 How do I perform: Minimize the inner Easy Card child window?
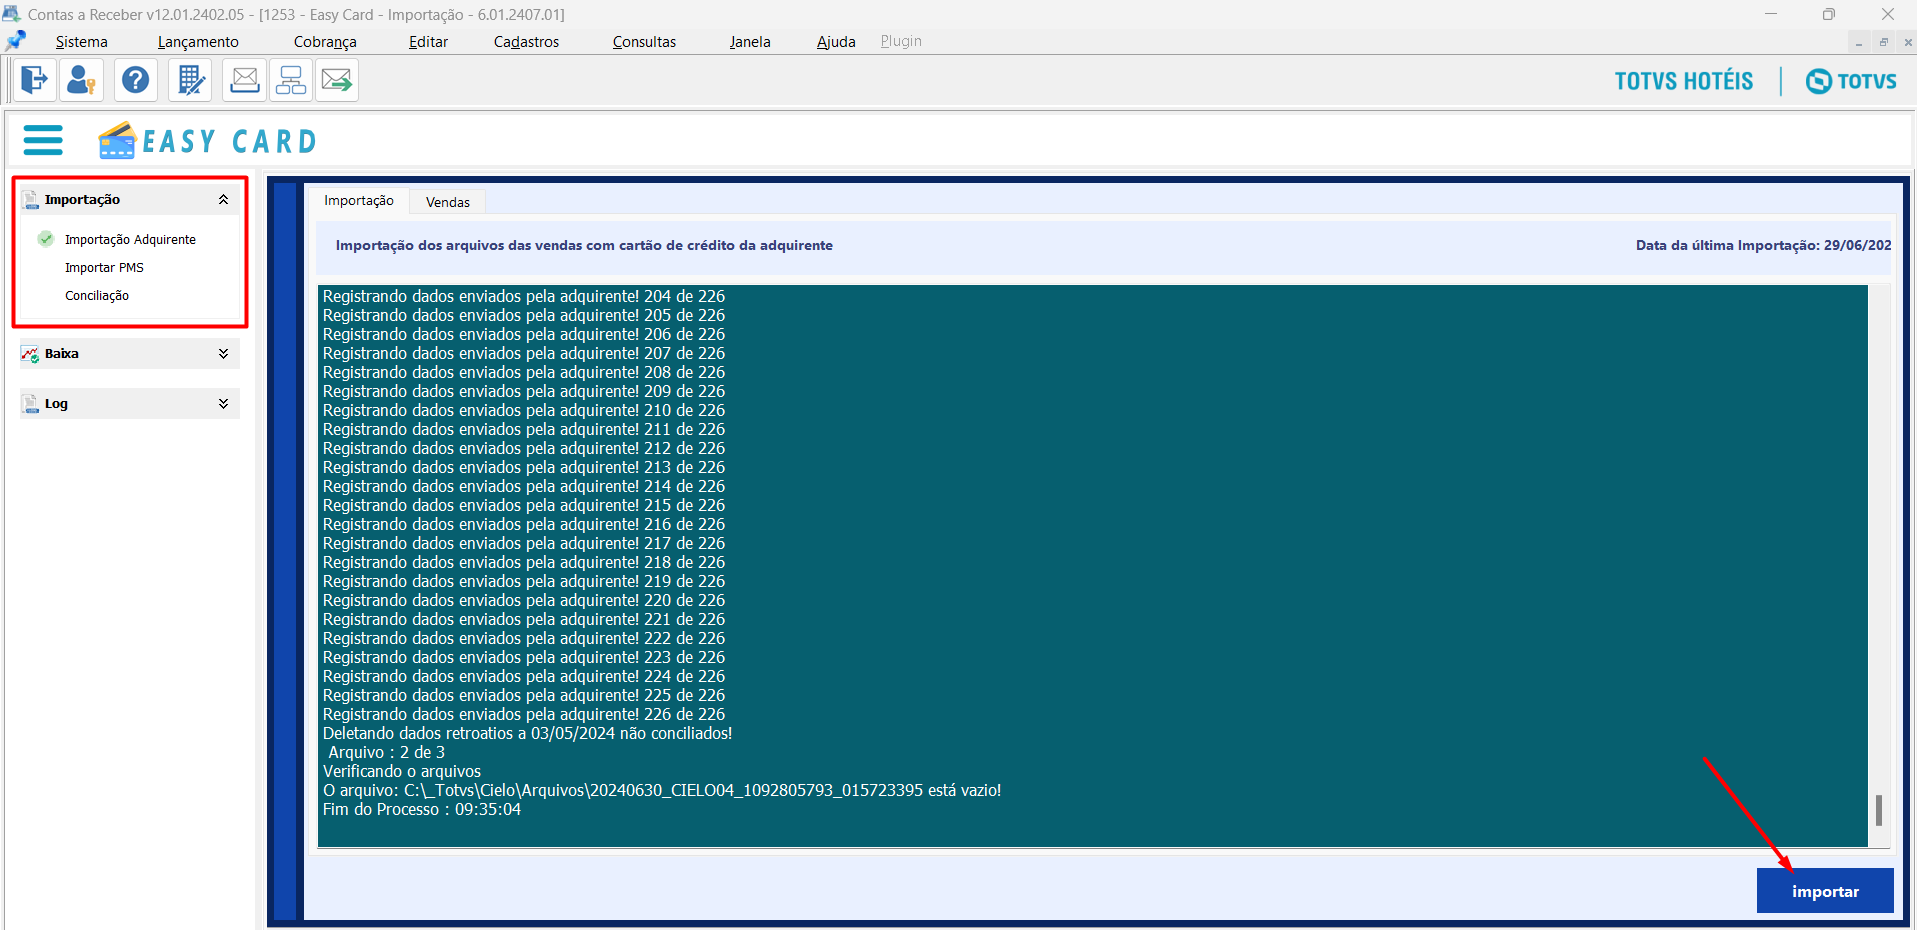[x=1859, y=42]
